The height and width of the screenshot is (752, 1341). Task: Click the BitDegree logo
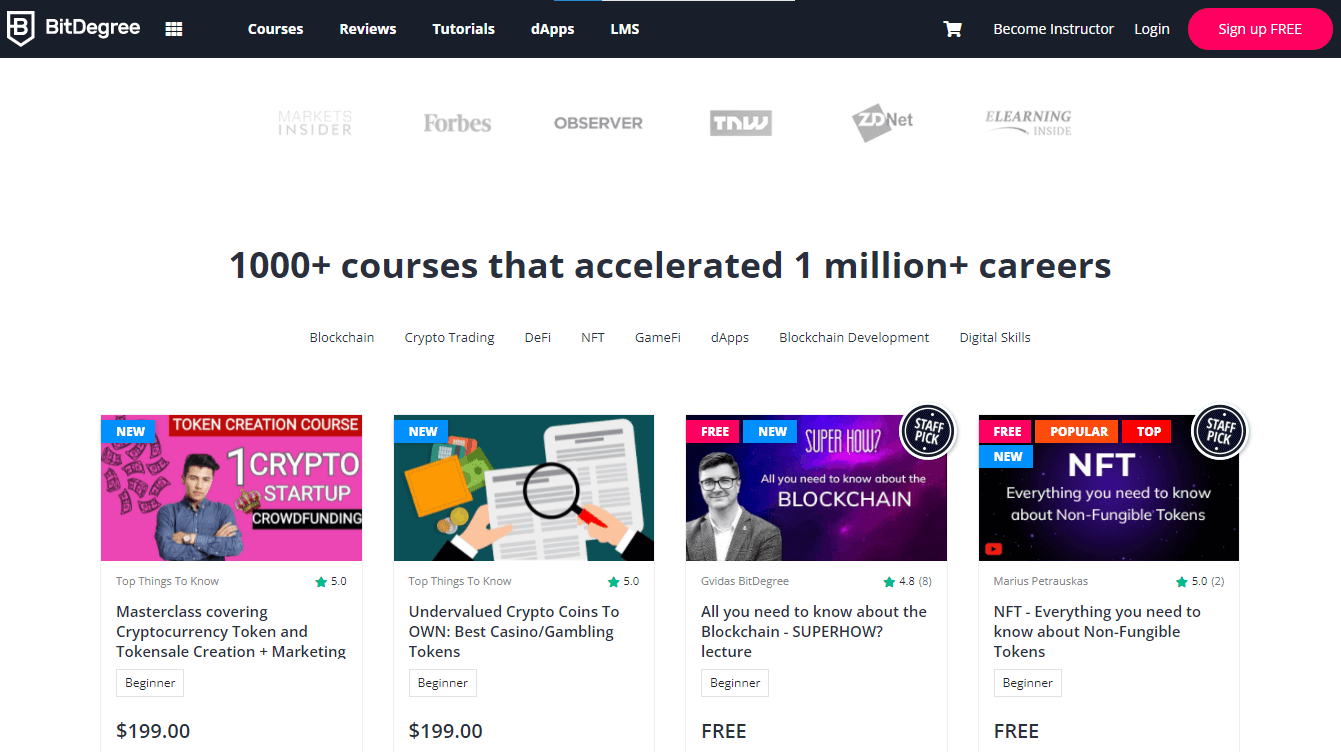pos(74,29)
